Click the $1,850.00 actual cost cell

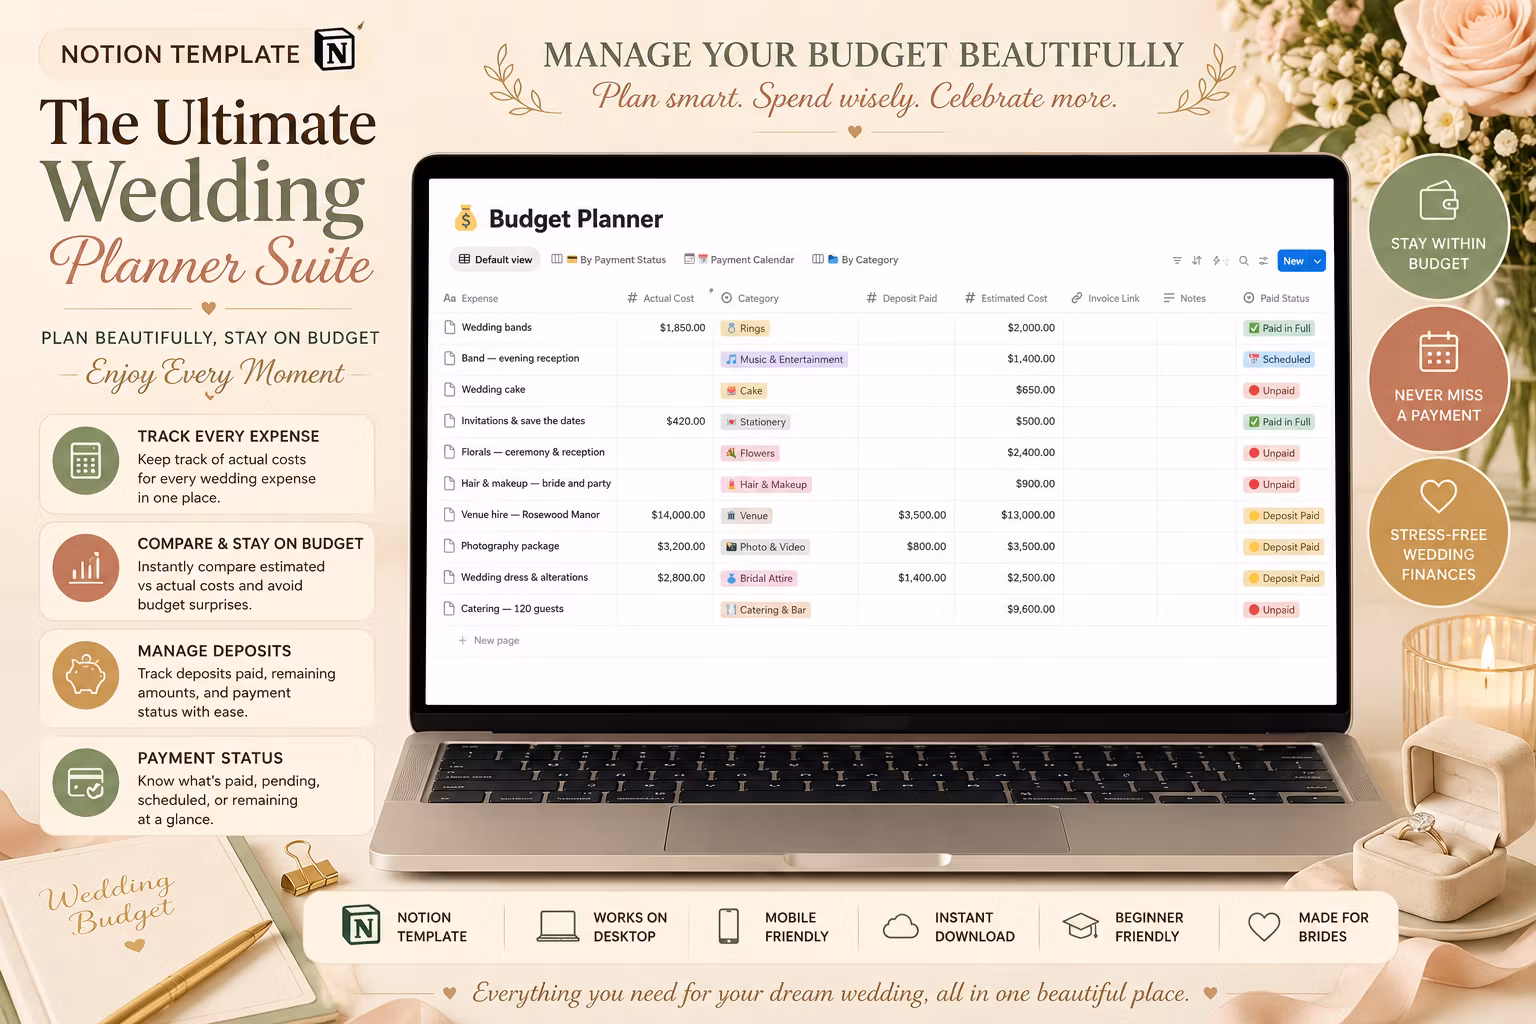pos(682,327)
